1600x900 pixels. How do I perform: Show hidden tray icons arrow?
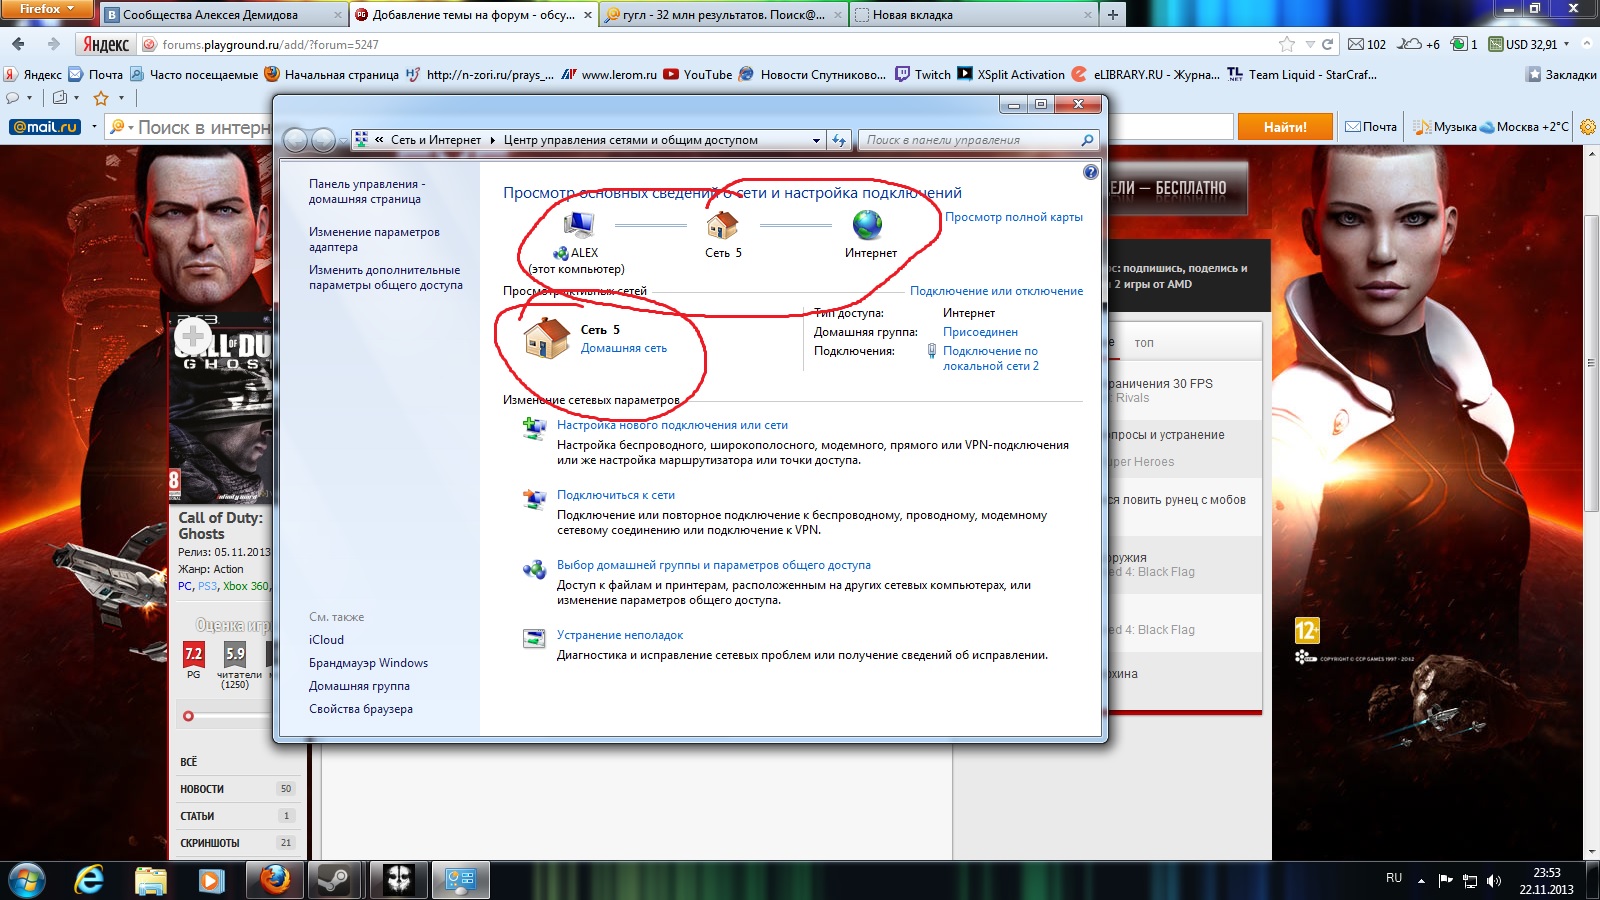click(x=1421, y=880)
